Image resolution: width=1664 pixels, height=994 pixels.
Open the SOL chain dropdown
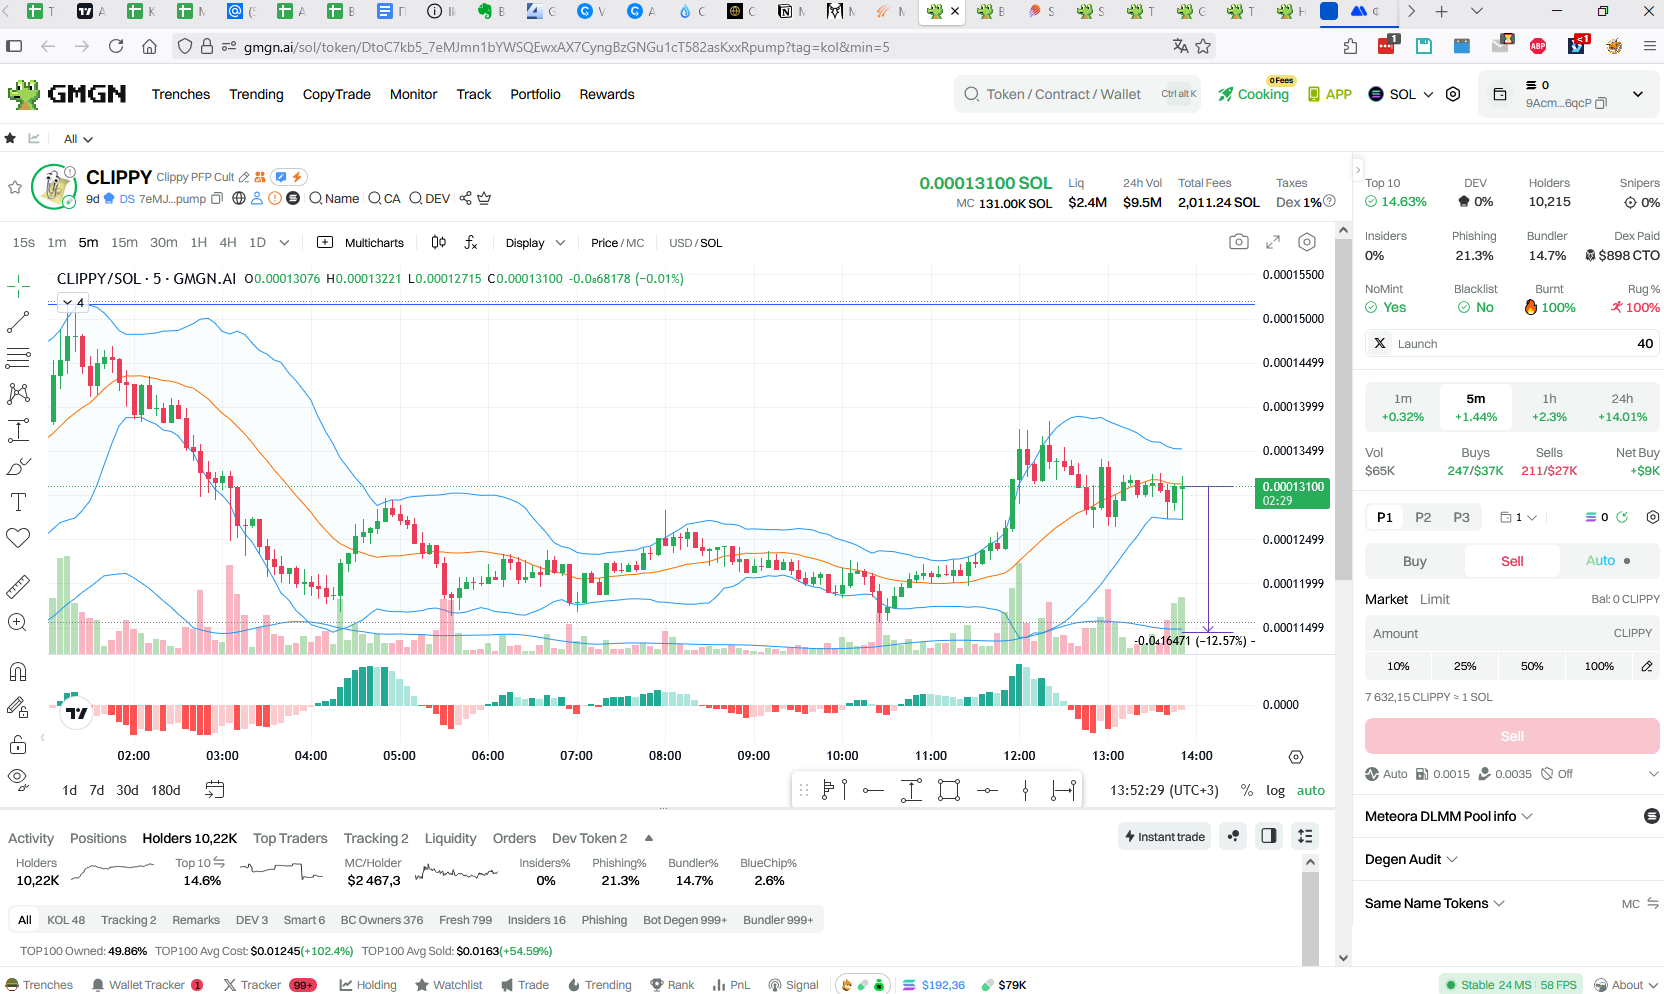click(1400, 94)
